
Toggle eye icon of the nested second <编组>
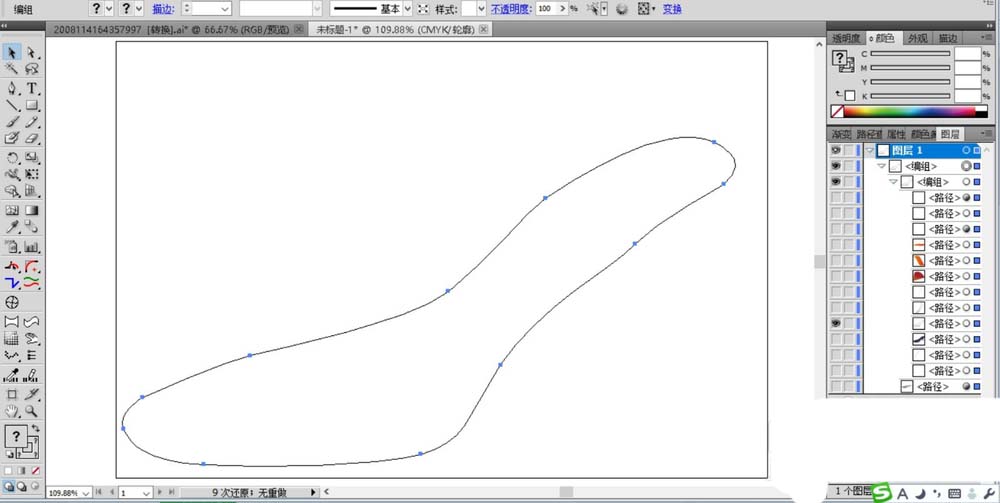835,182
